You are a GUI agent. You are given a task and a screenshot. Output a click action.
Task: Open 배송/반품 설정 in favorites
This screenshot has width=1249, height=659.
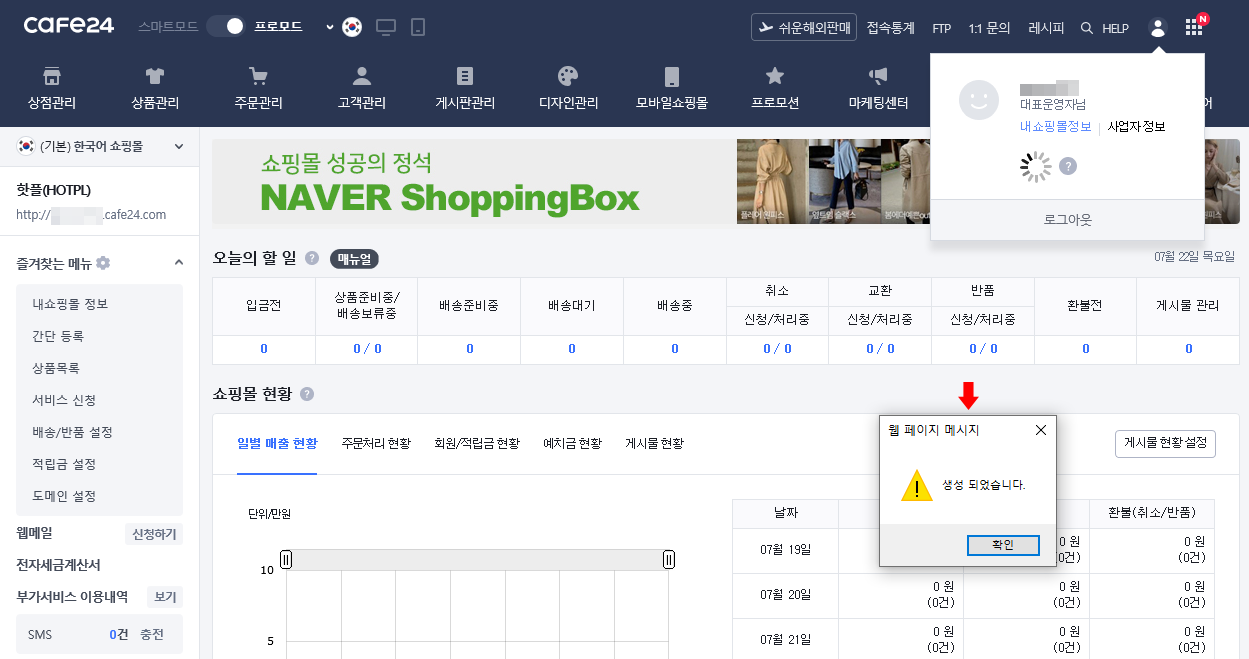tap(72, 432)
